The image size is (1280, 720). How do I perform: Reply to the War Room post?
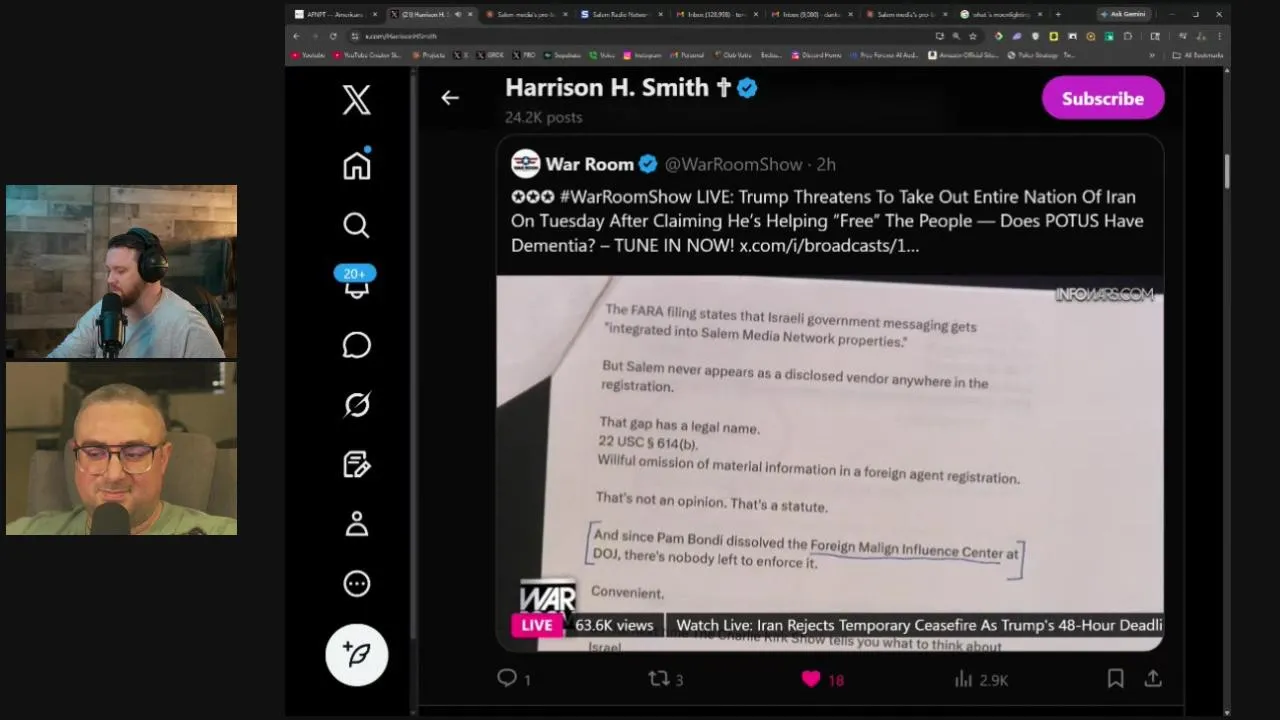[514, 679]
